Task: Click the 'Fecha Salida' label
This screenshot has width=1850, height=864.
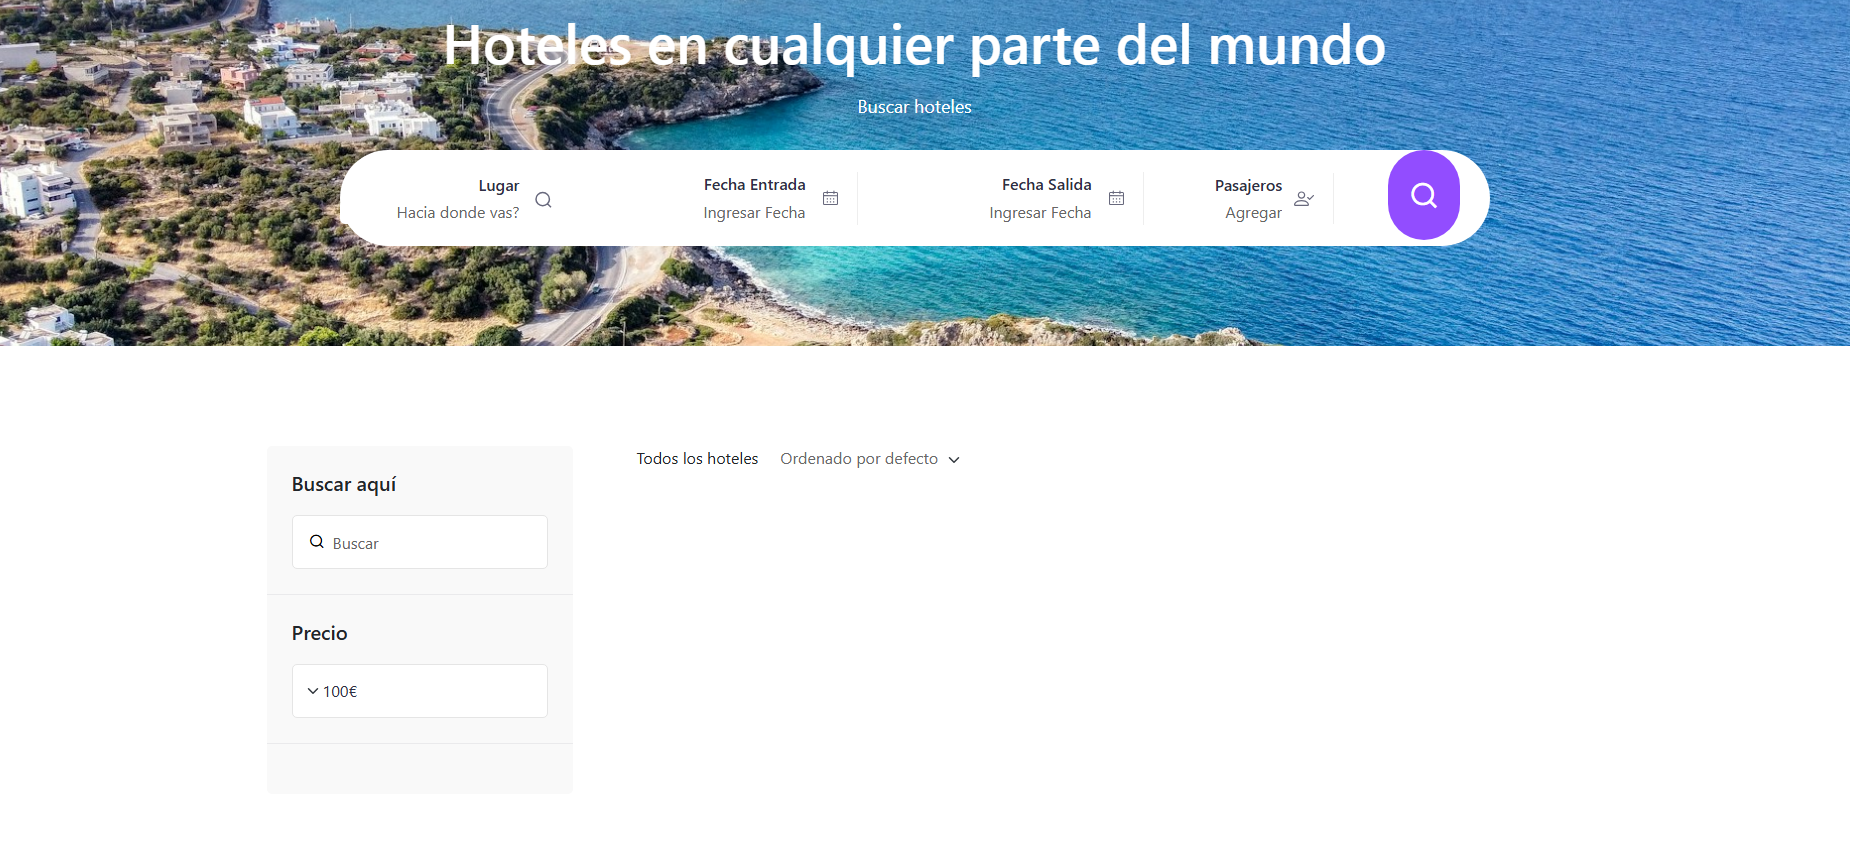Action: coord(1046,185)
